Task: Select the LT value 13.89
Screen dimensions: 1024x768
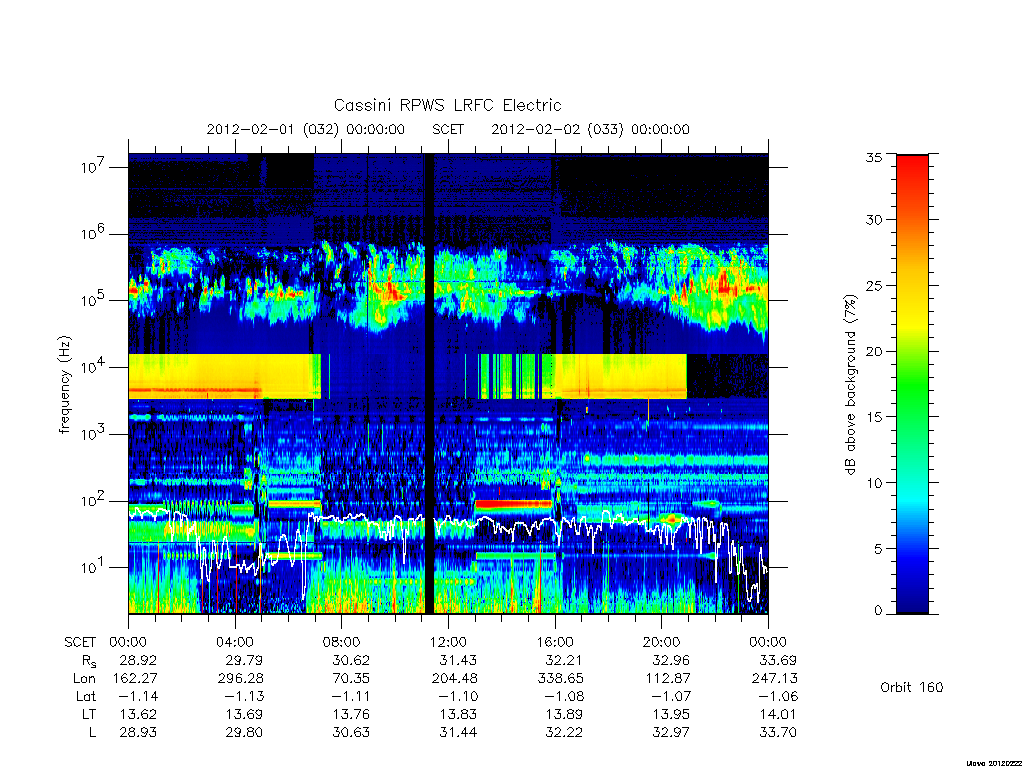Action: pyautogui.click(x=564, y=714)
